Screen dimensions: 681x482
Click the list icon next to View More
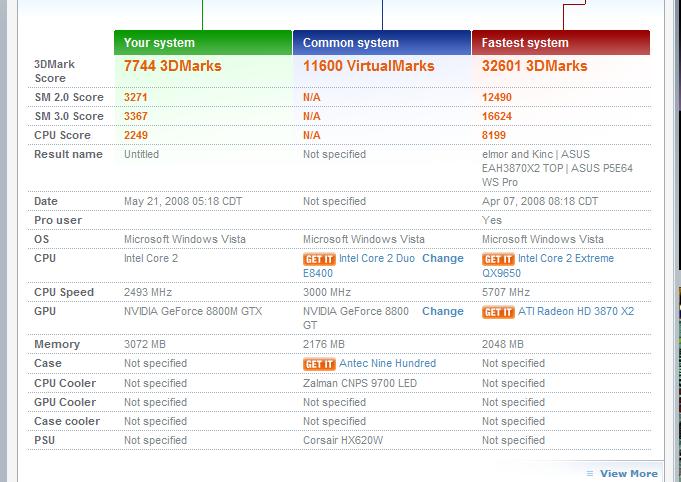589,473
